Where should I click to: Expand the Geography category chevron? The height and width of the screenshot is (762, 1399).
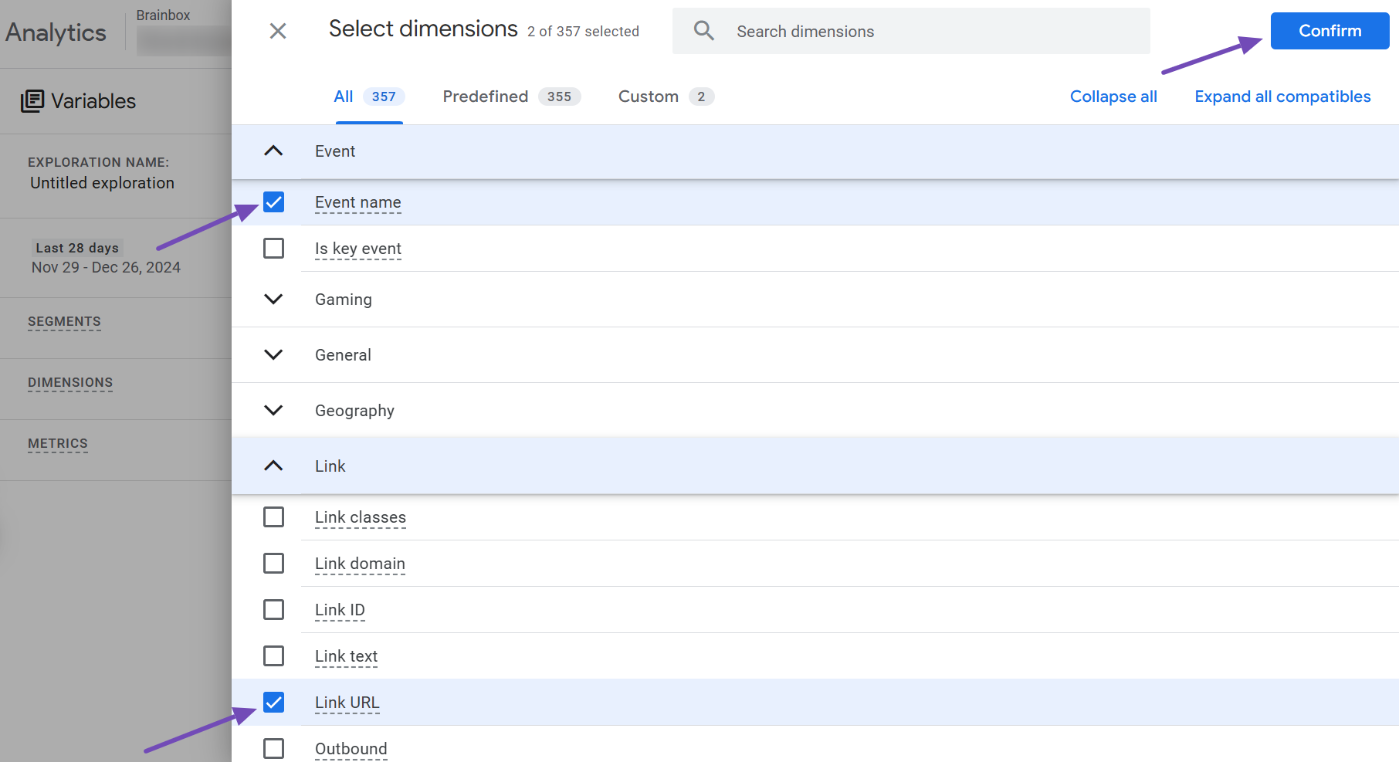[x=273, y=410]
